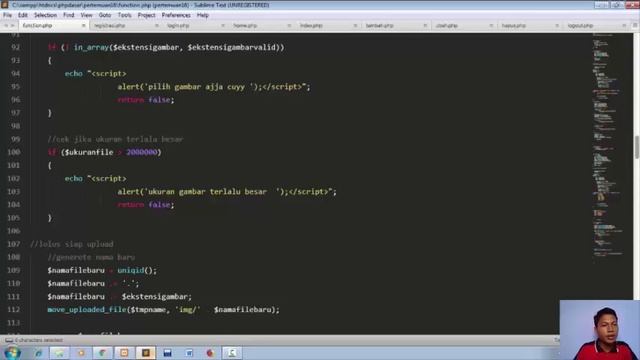The height and width of the screenshot is (360, 640).
Task: Click the 'ukuran gambar terlalu besar' alert text
Action: (x=207, y=192)
